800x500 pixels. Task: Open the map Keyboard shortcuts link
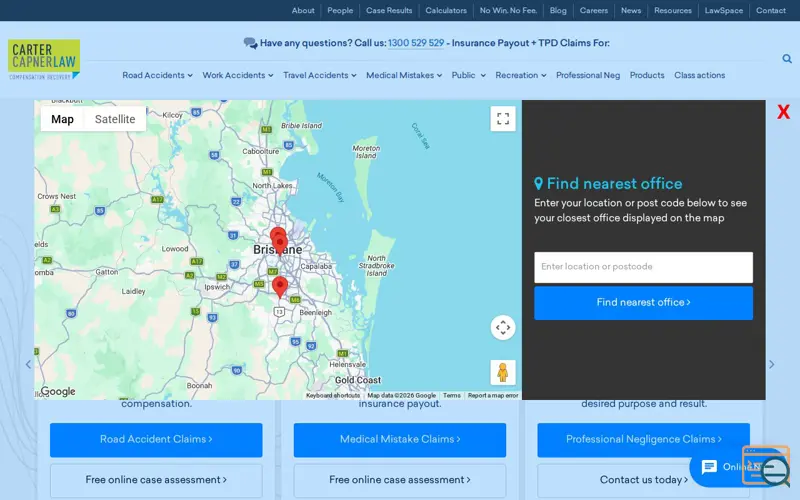point(333,395)
